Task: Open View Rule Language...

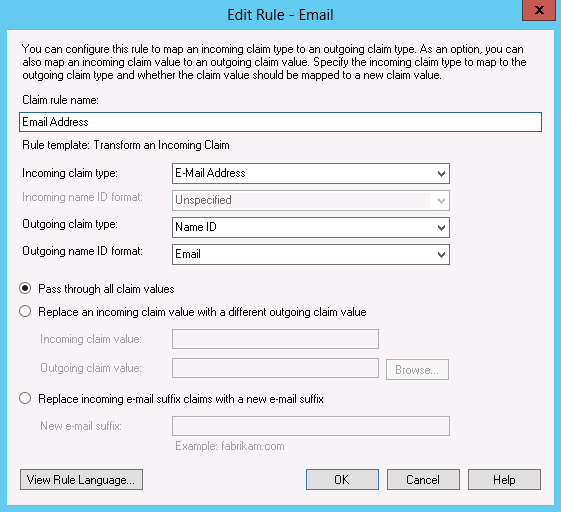Action: tap(81, 479)
